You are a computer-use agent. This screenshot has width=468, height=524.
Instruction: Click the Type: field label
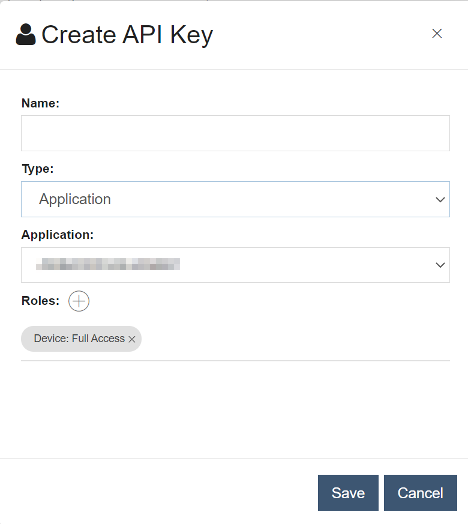coord(37,169)
